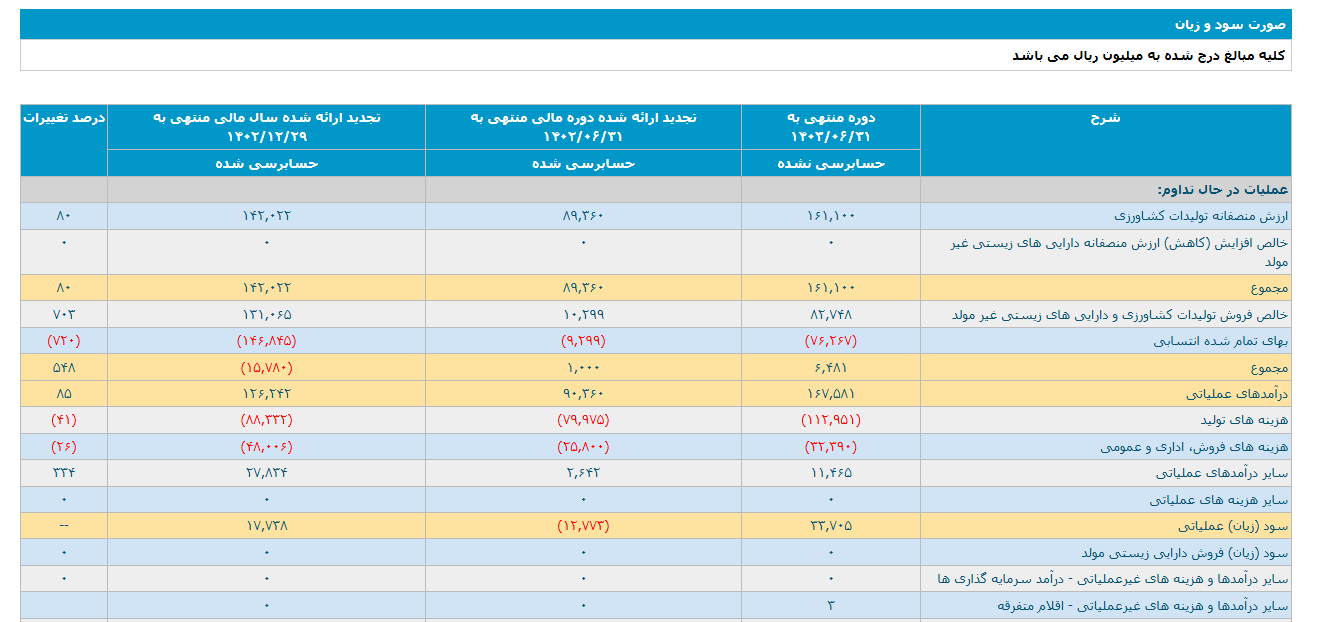
Task: Click the 'درصد تغییرات' column header
Action: pos(64,118)
